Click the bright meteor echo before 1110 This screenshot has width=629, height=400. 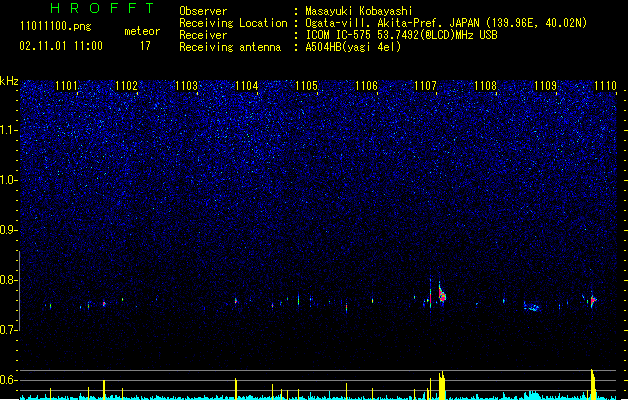pyautogui.click(x=593, y=300)
